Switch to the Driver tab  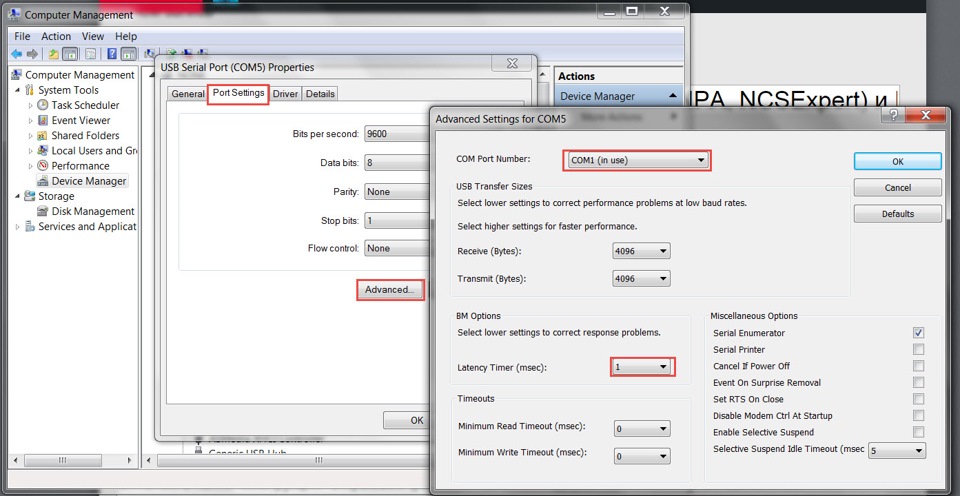(x=285, y=94)
